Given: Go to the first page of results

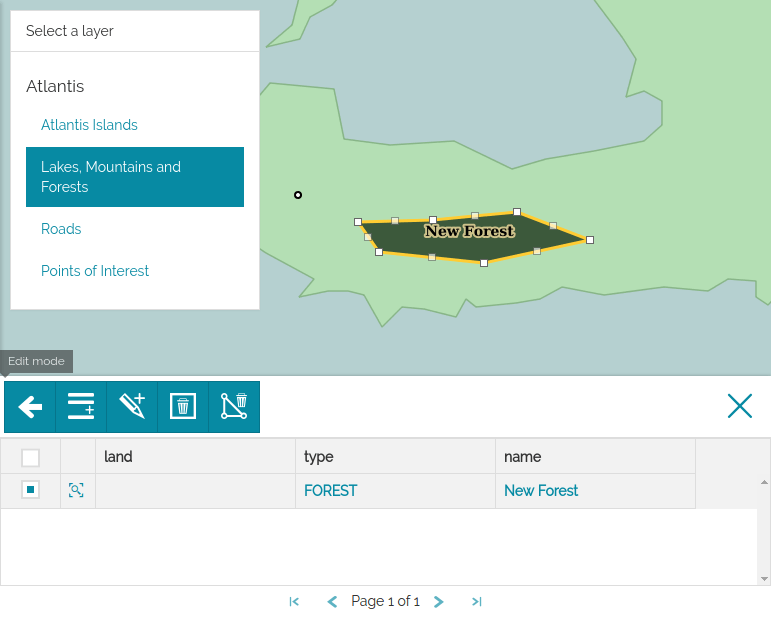Looking at the screenshot, I should (x=294, y=602).
